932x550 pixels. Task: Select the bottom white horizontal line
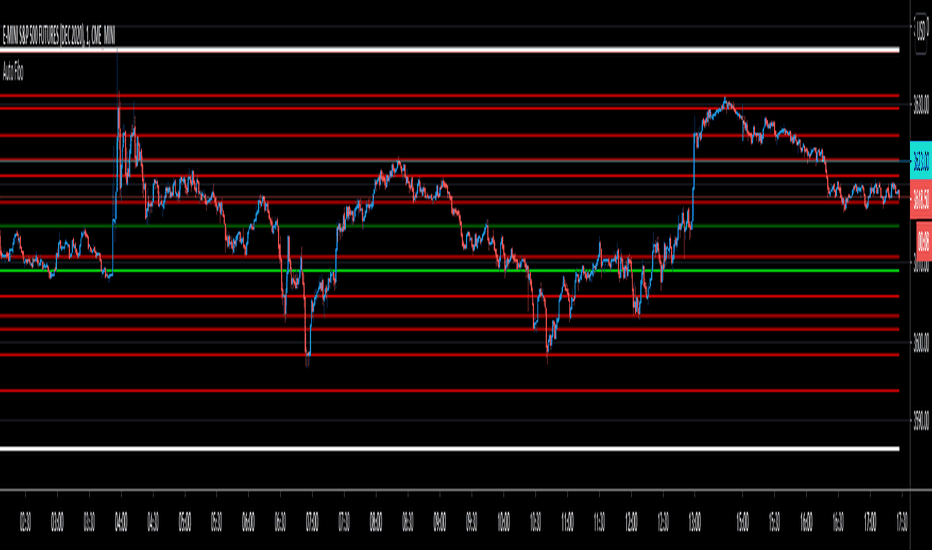click(x=449, y=448)
